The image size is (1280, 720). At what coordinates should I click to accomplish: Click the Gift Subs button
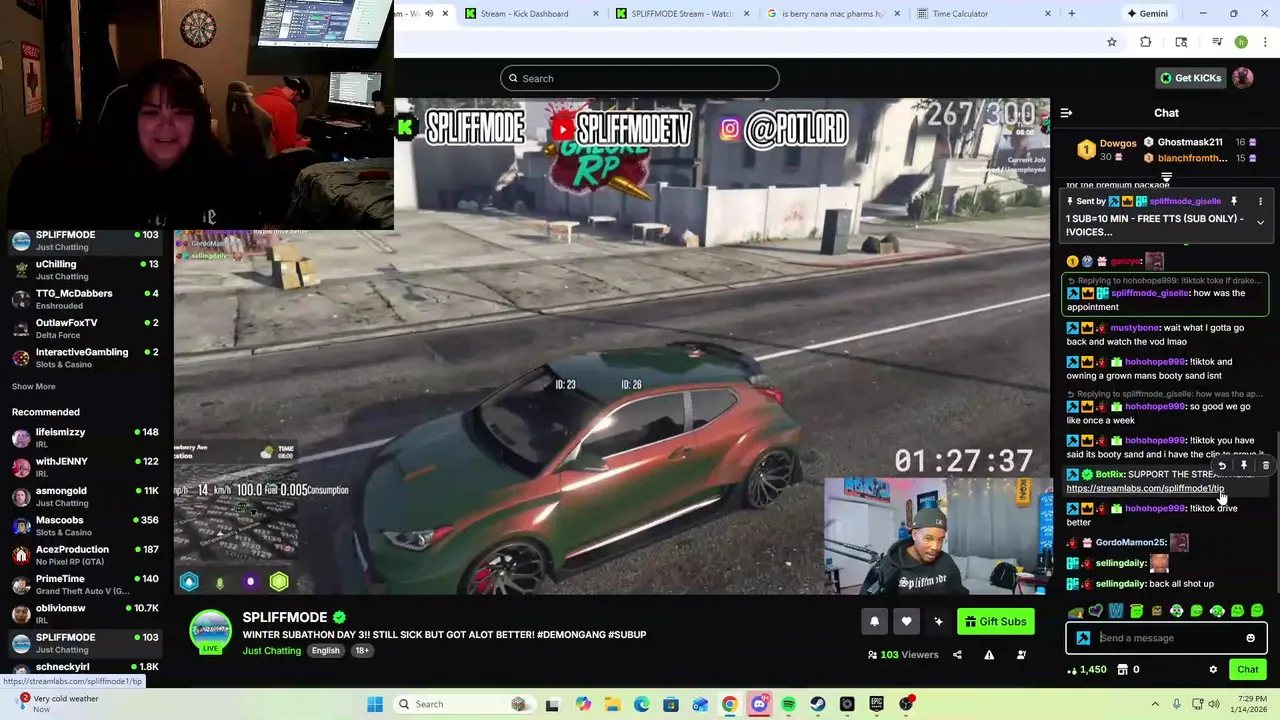[996, 622]
